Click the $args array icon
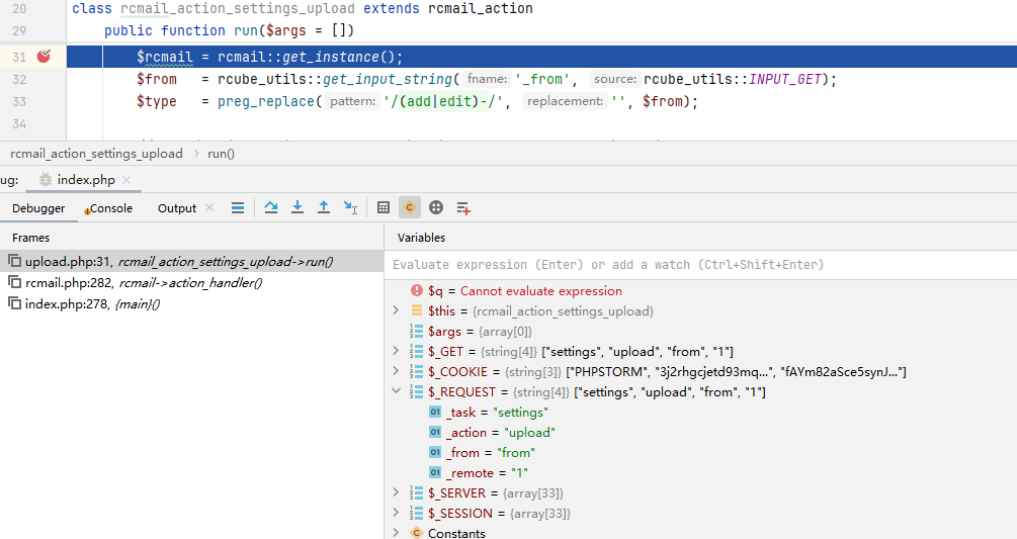 (x=416, y=331)
